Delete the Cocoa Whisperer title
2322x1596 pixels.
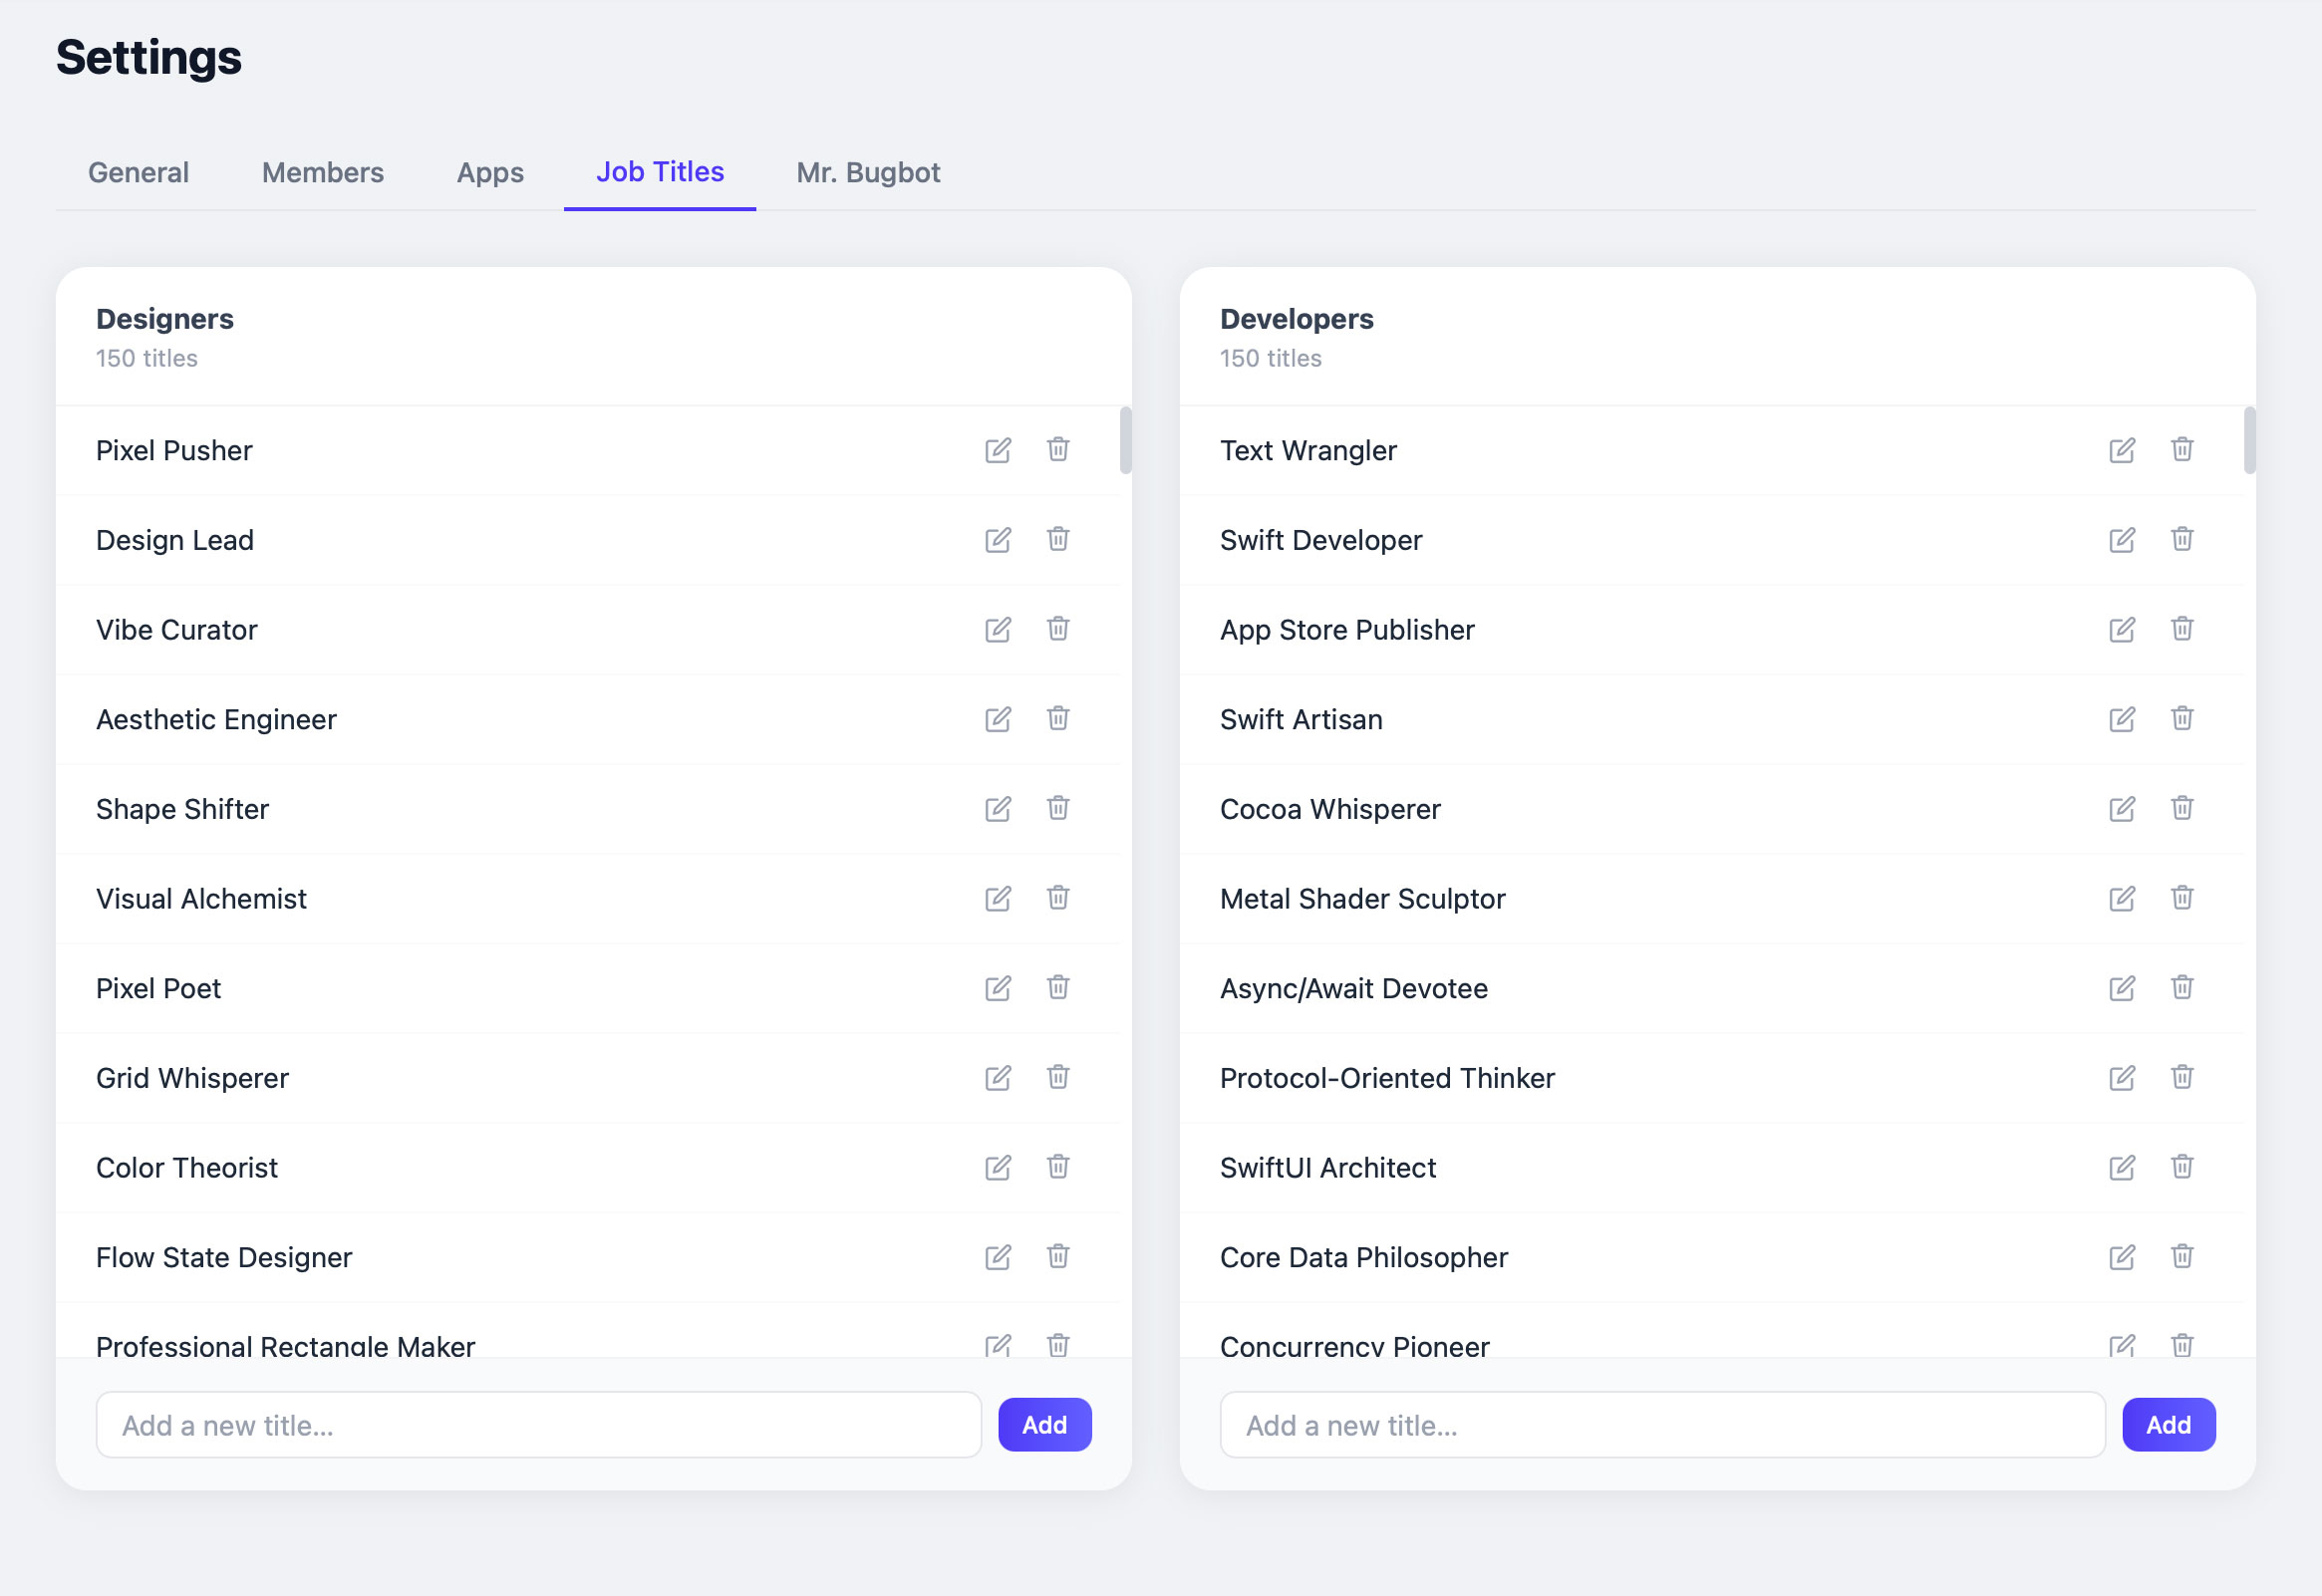pyautogui.click(x=2181, y=808)
